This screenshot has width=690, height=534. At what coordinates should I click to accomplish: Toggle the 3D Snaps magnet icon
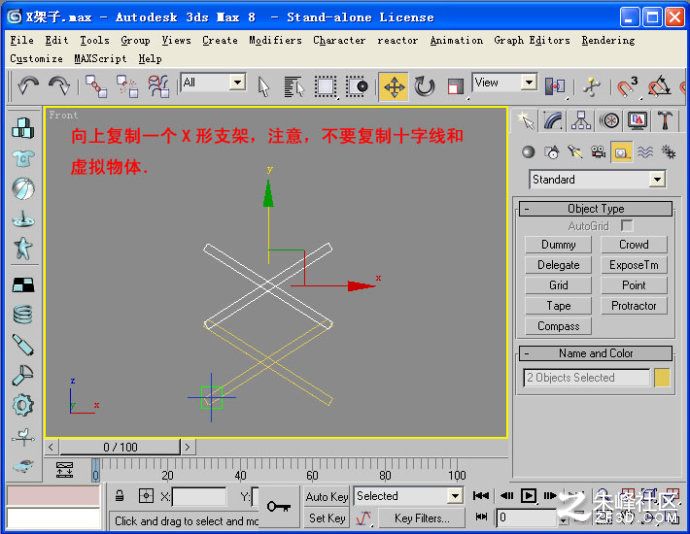click(627, 86)
